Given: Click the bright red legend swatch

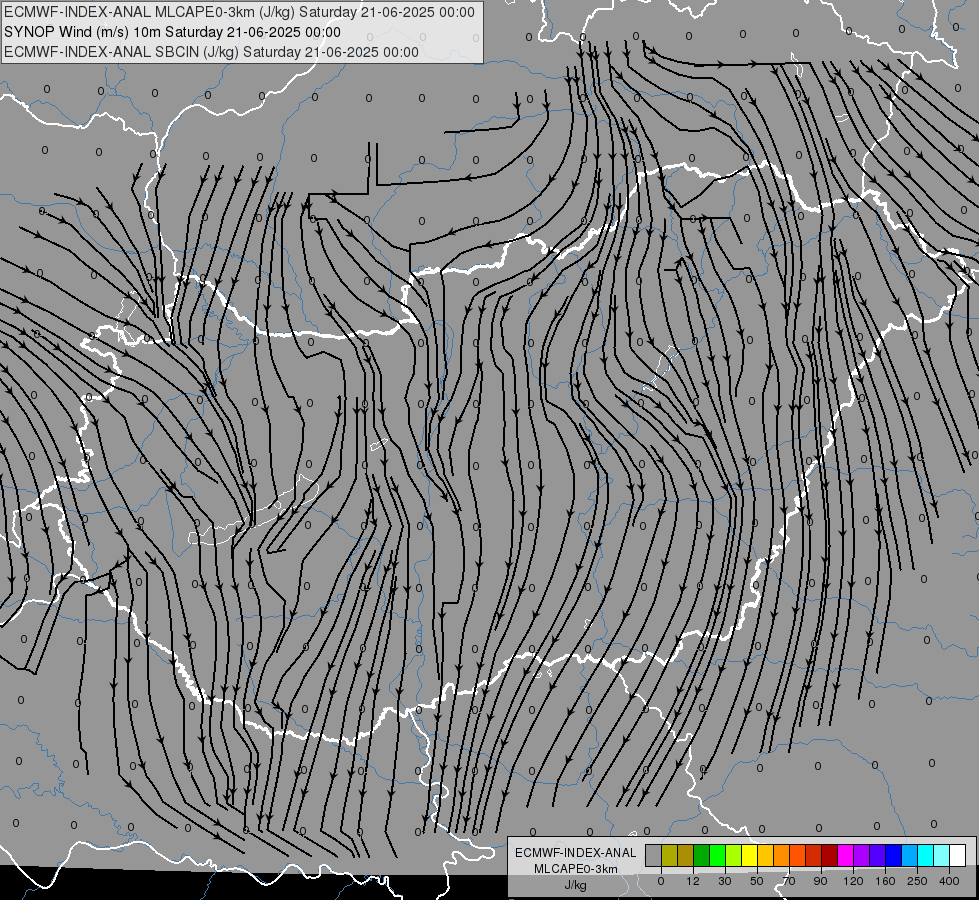Looking at the screenshot, I should (814, 855).
